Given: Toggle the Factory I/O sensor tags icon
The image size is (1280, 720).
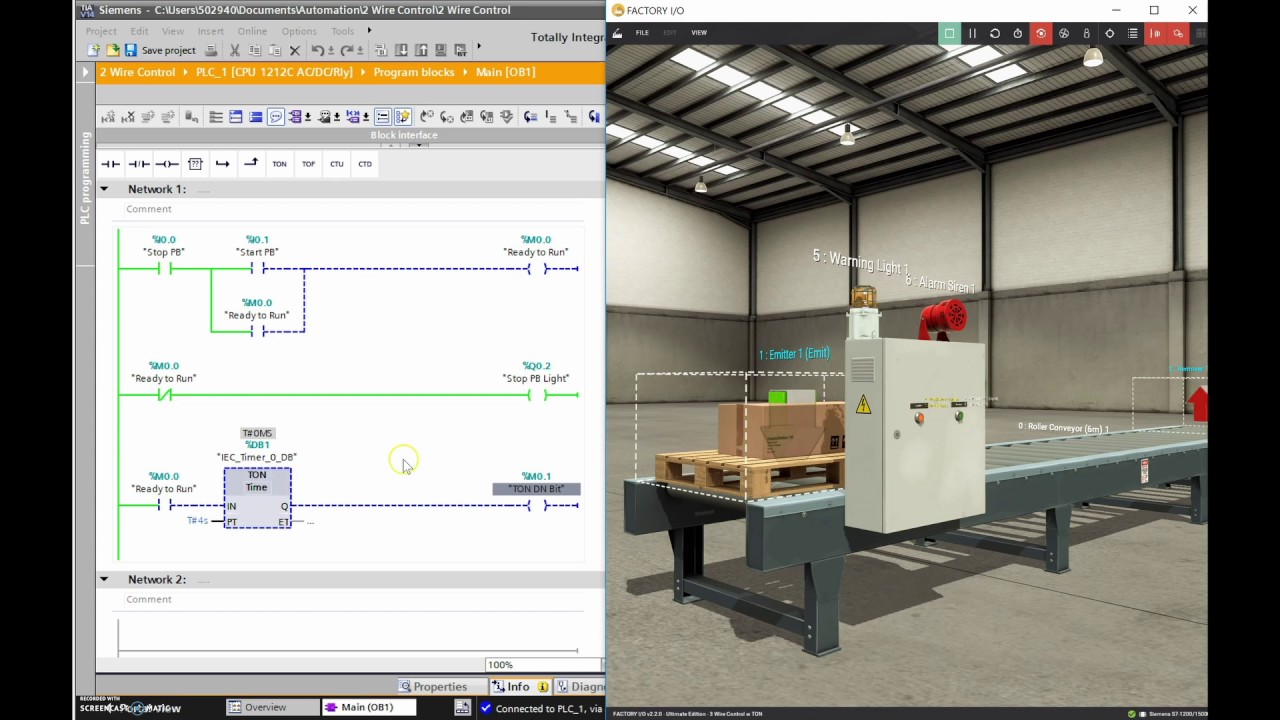Looking at the screenshot, I should 1156,33.
